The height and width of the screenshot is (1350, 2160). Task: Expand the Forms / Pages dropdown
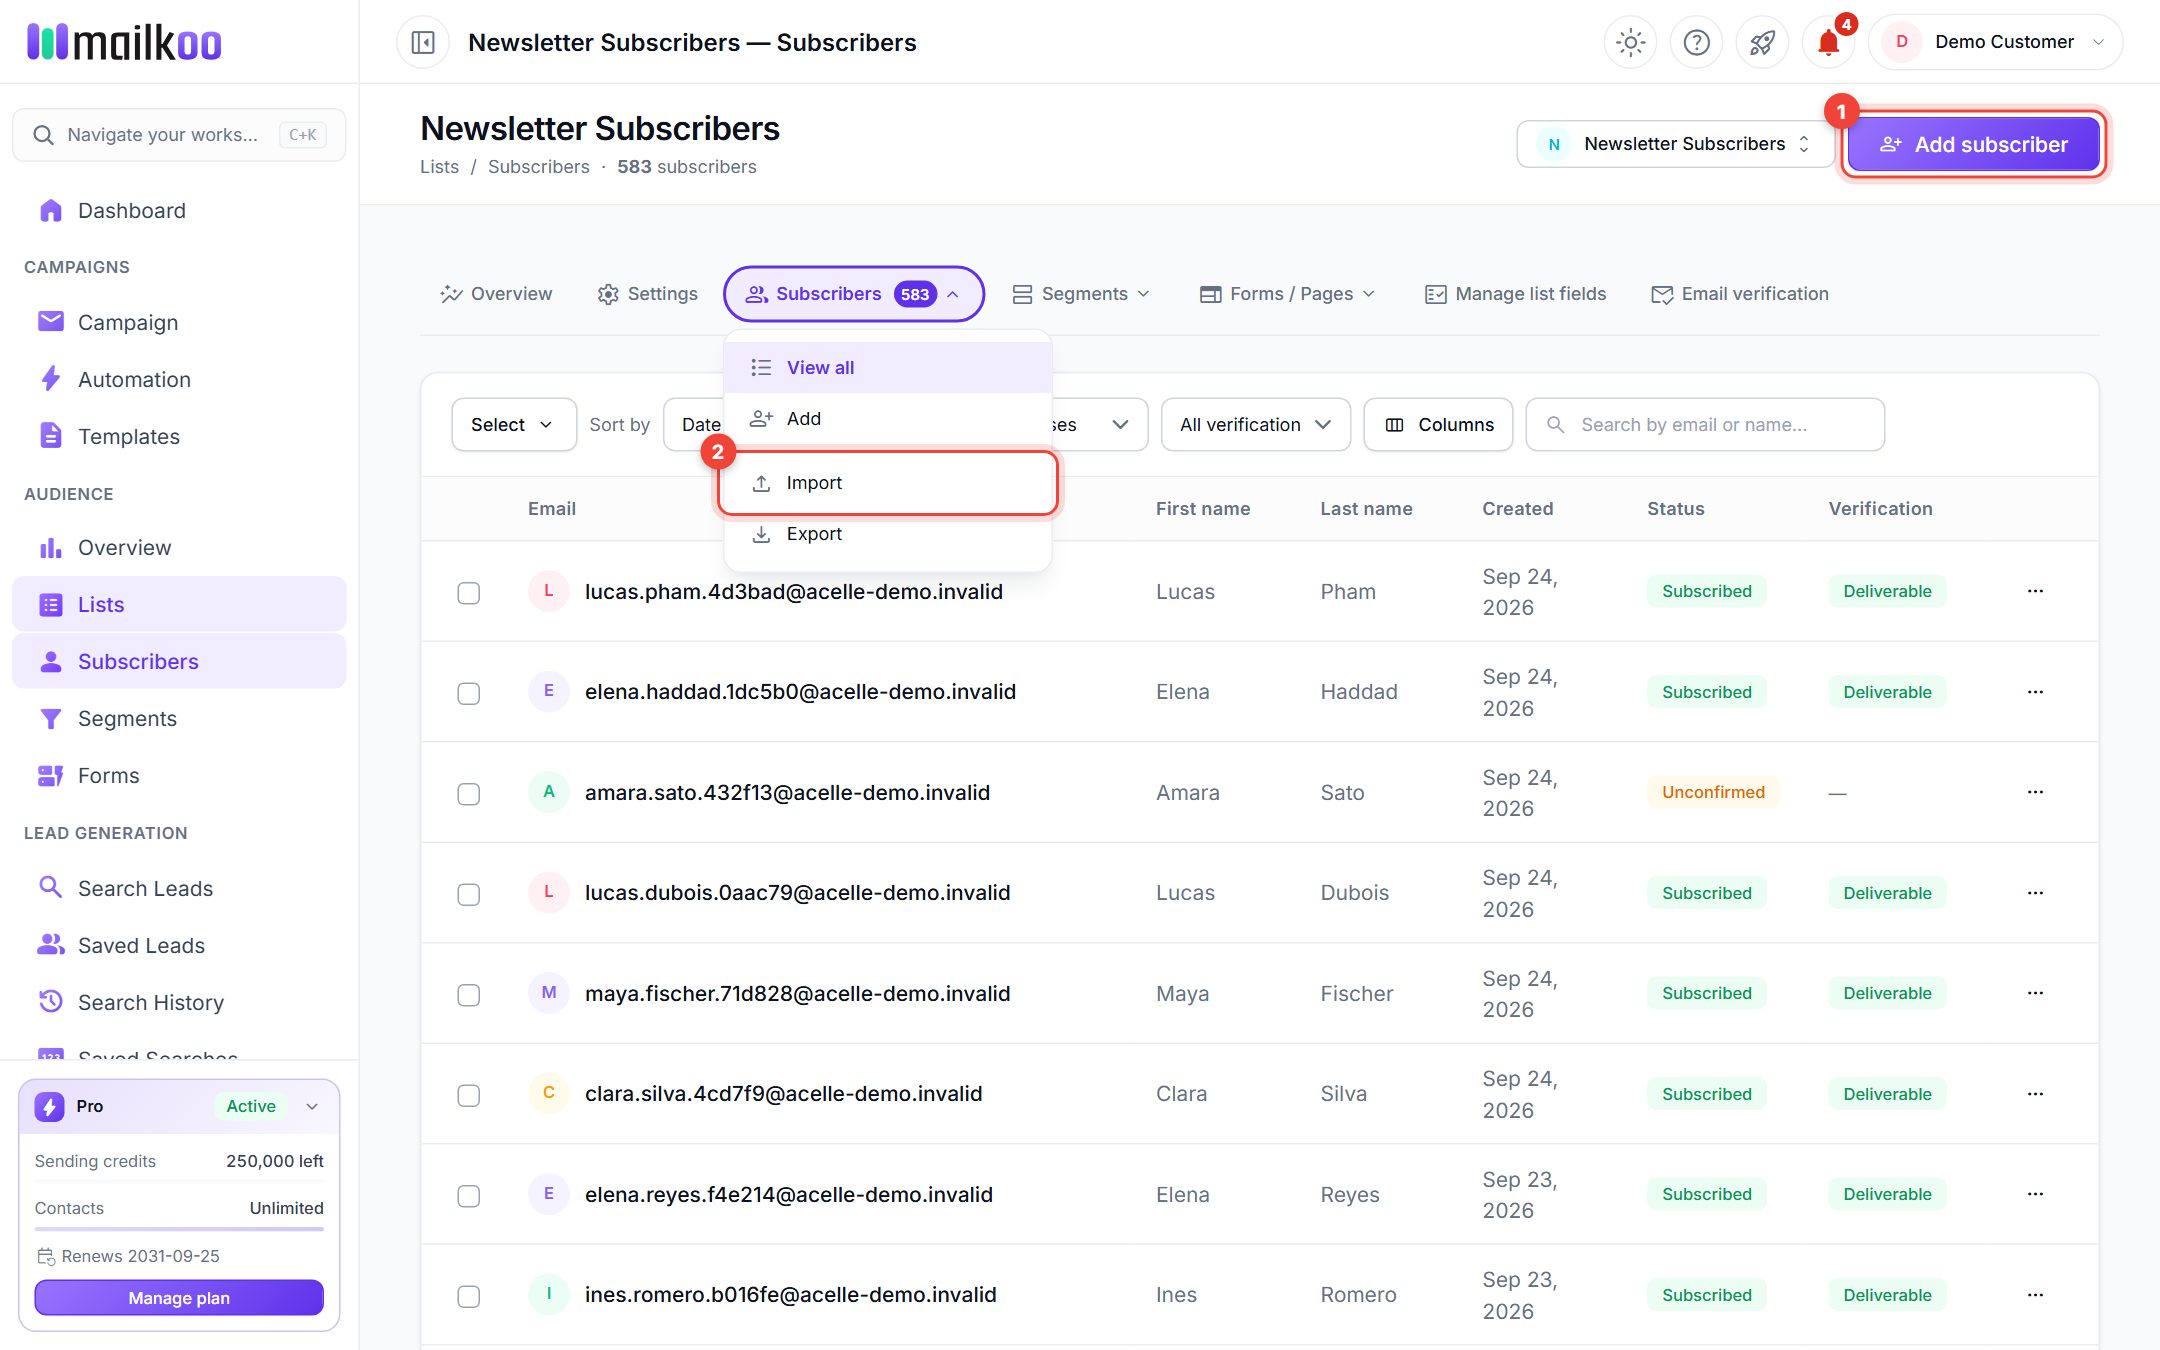click(x=1287, y=294)
